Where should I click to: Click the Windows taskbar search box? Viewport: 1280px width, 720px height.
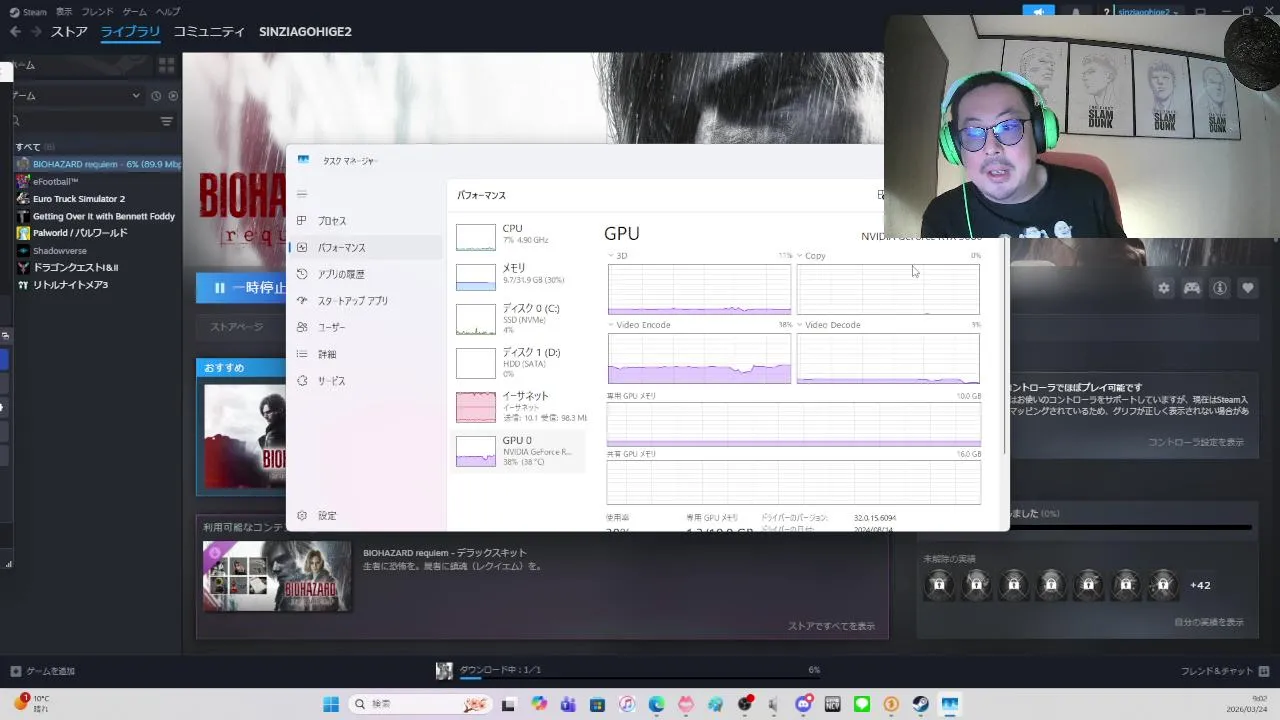tap(420, 704)
